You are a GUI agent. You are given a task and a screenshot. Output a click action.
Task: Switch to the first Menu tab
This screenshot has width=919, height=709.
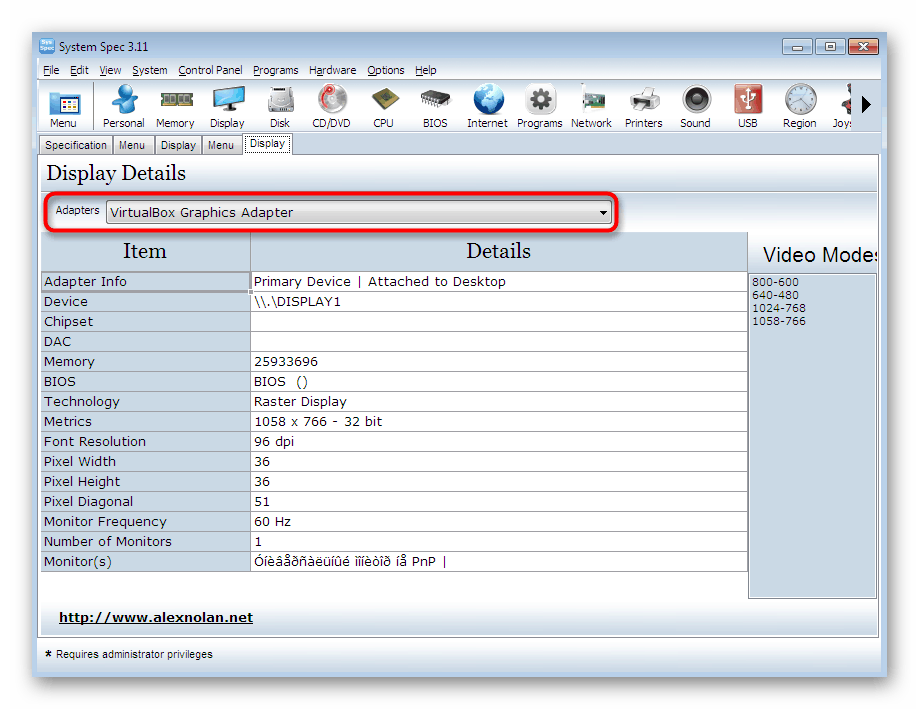click(x=132, y=145)
